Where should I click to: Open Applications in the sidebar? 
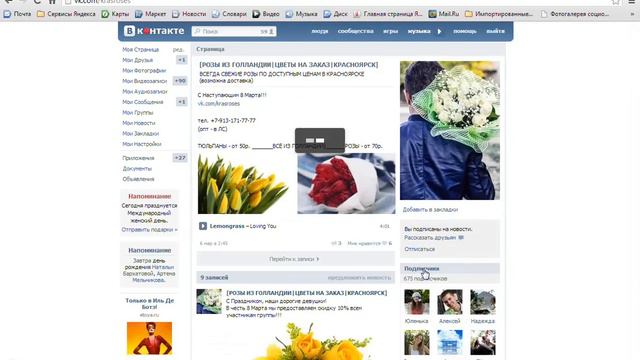pos(138,158)
